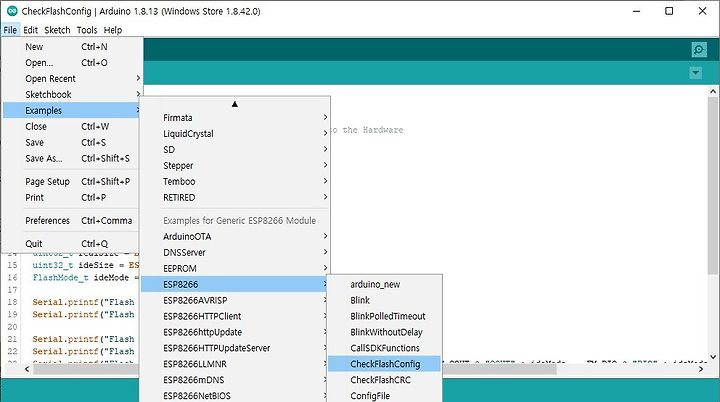Minimize the Arduino IDE window
The width and height of the screenshot is (720, 402).
[636, 11]
